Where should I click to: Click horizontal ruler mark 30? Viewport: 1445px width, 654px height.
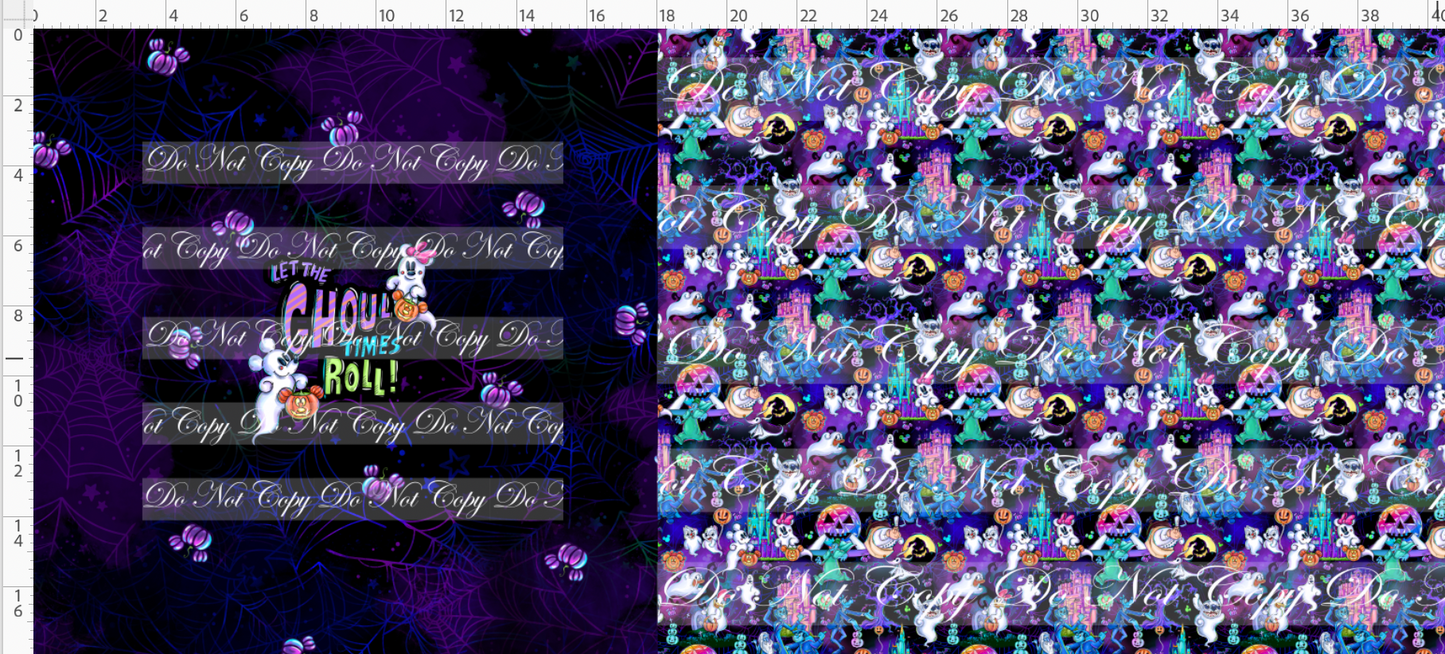(1090, 16)
